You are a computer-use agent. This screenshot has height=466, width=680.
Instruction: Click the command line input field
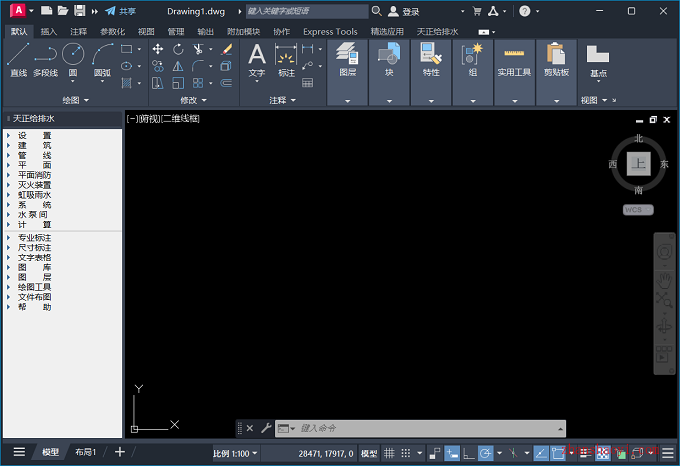[x=420, y=428]
